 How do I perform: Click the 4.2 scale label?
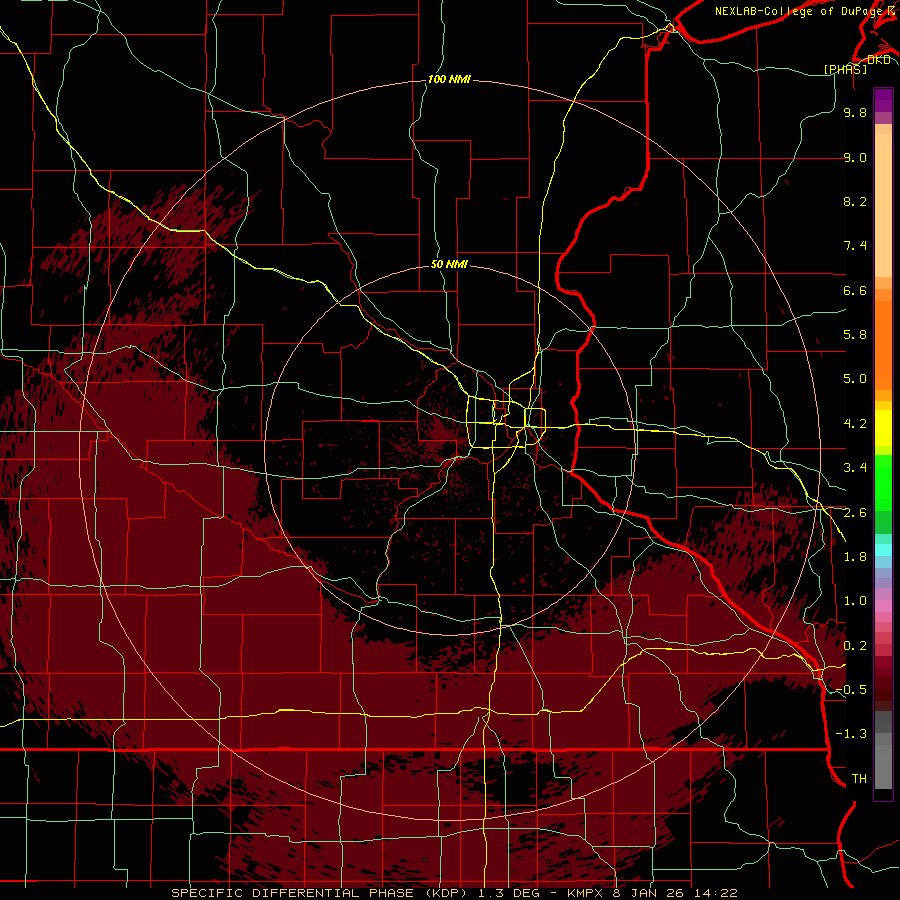tap(855, 424)
